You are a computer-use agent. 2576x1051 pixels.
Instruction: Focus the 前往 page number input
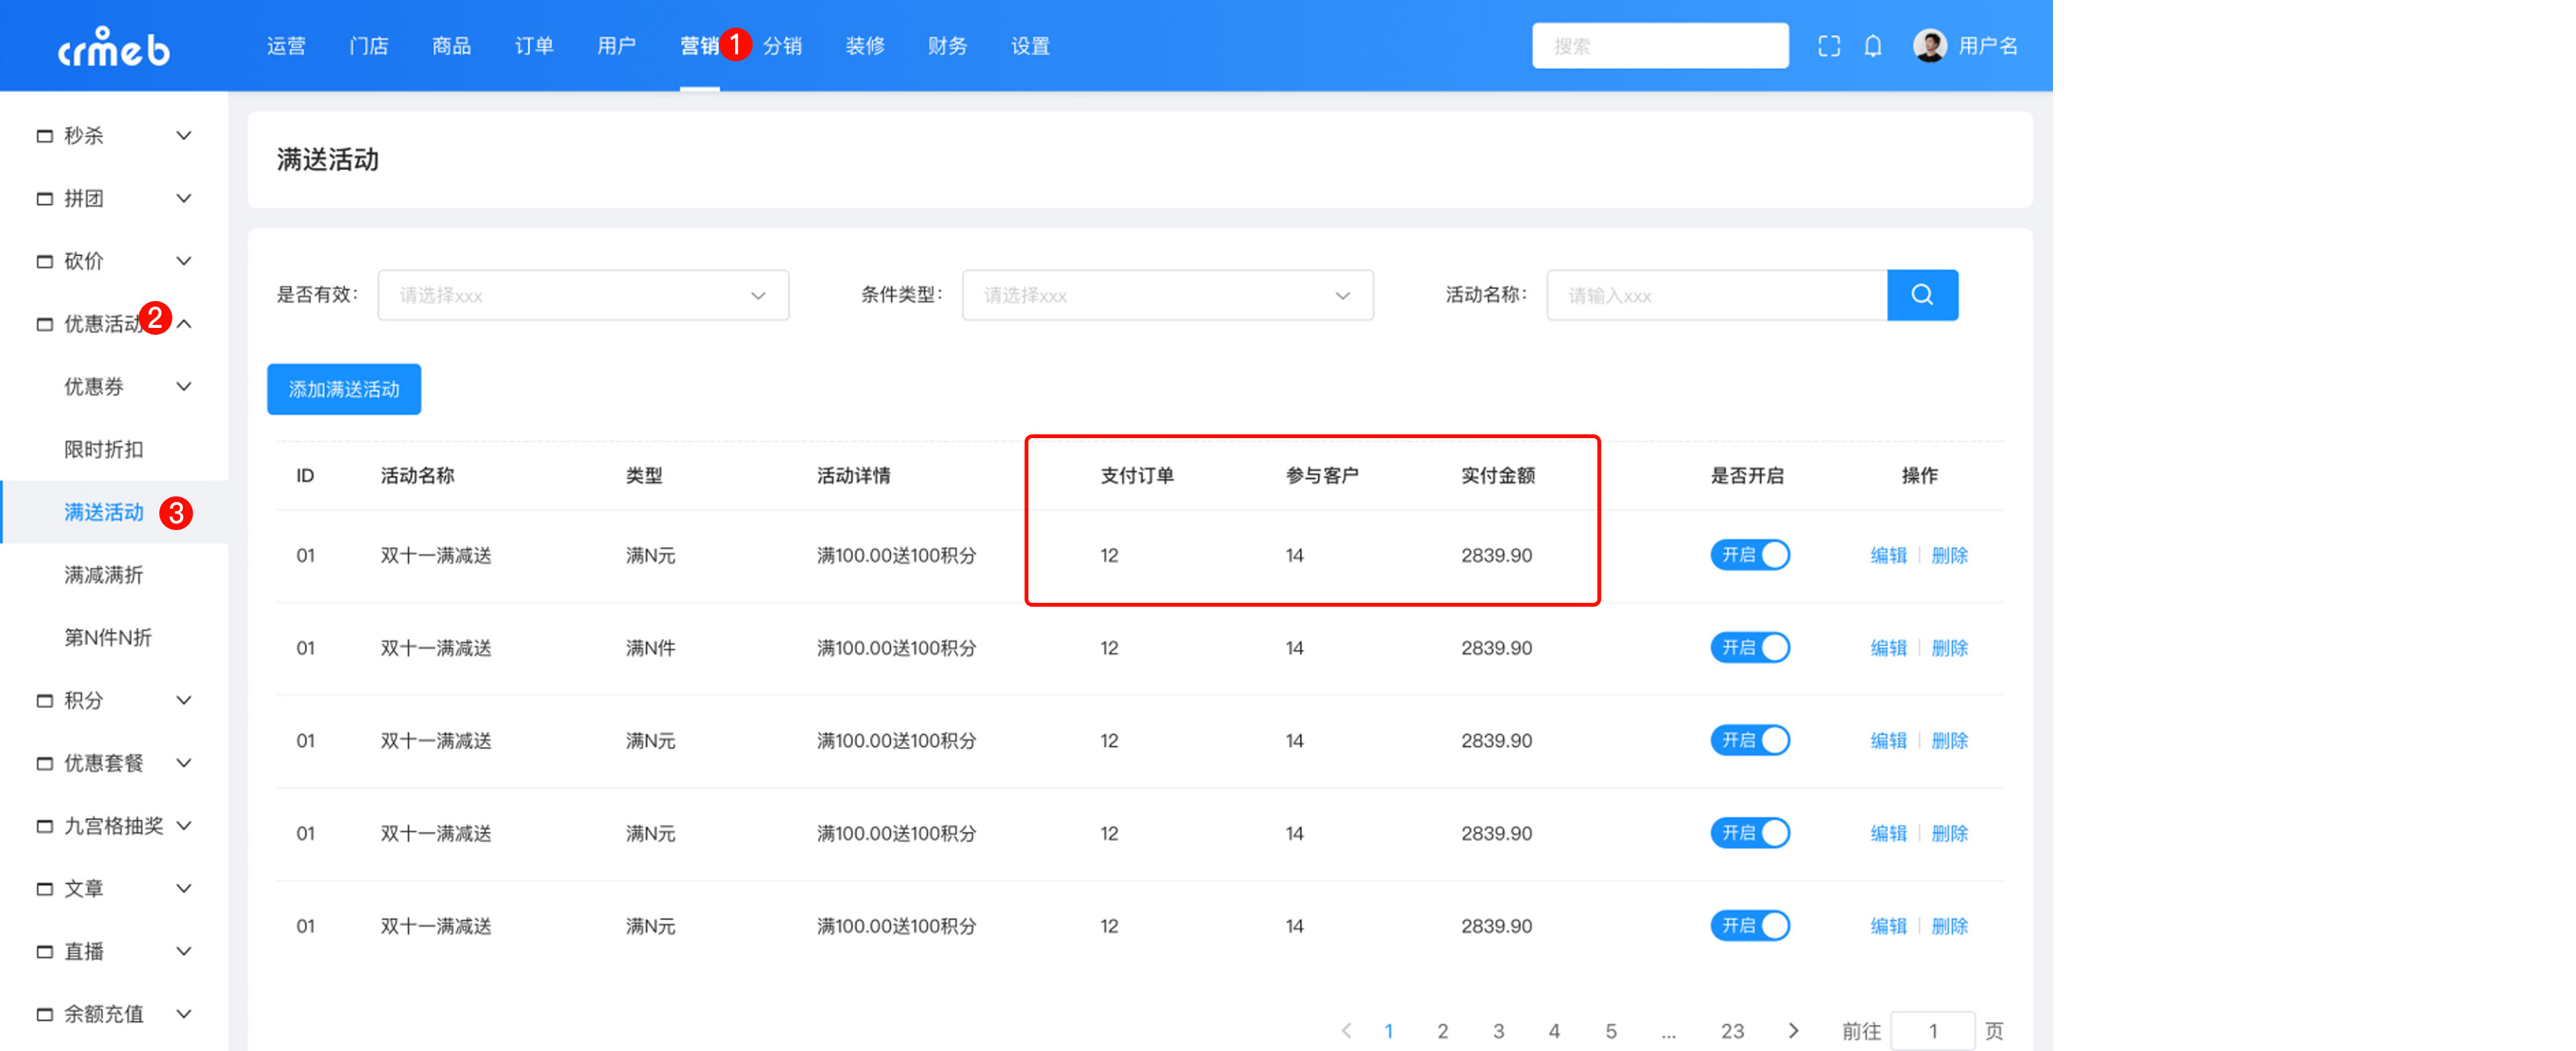pyautogui.click(x=1932, y=1031)
